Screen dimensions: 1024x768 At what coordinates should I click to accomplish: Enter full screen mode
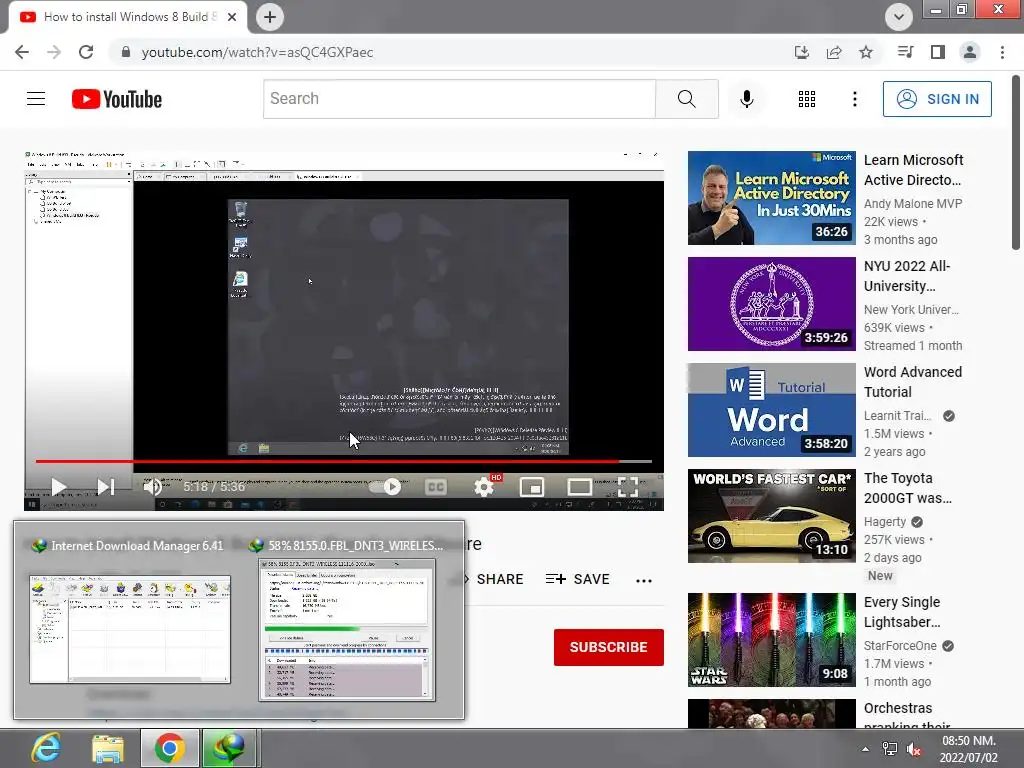pos(628,487)
